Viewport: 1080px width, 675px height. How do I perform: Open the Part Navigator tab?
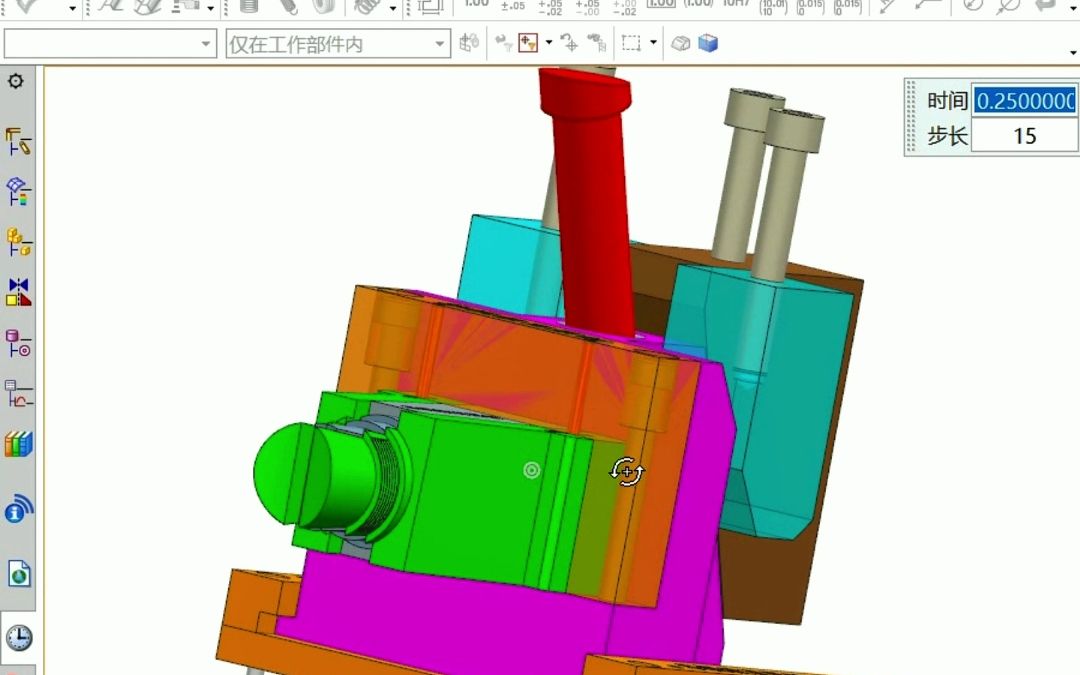coord(18,242)
